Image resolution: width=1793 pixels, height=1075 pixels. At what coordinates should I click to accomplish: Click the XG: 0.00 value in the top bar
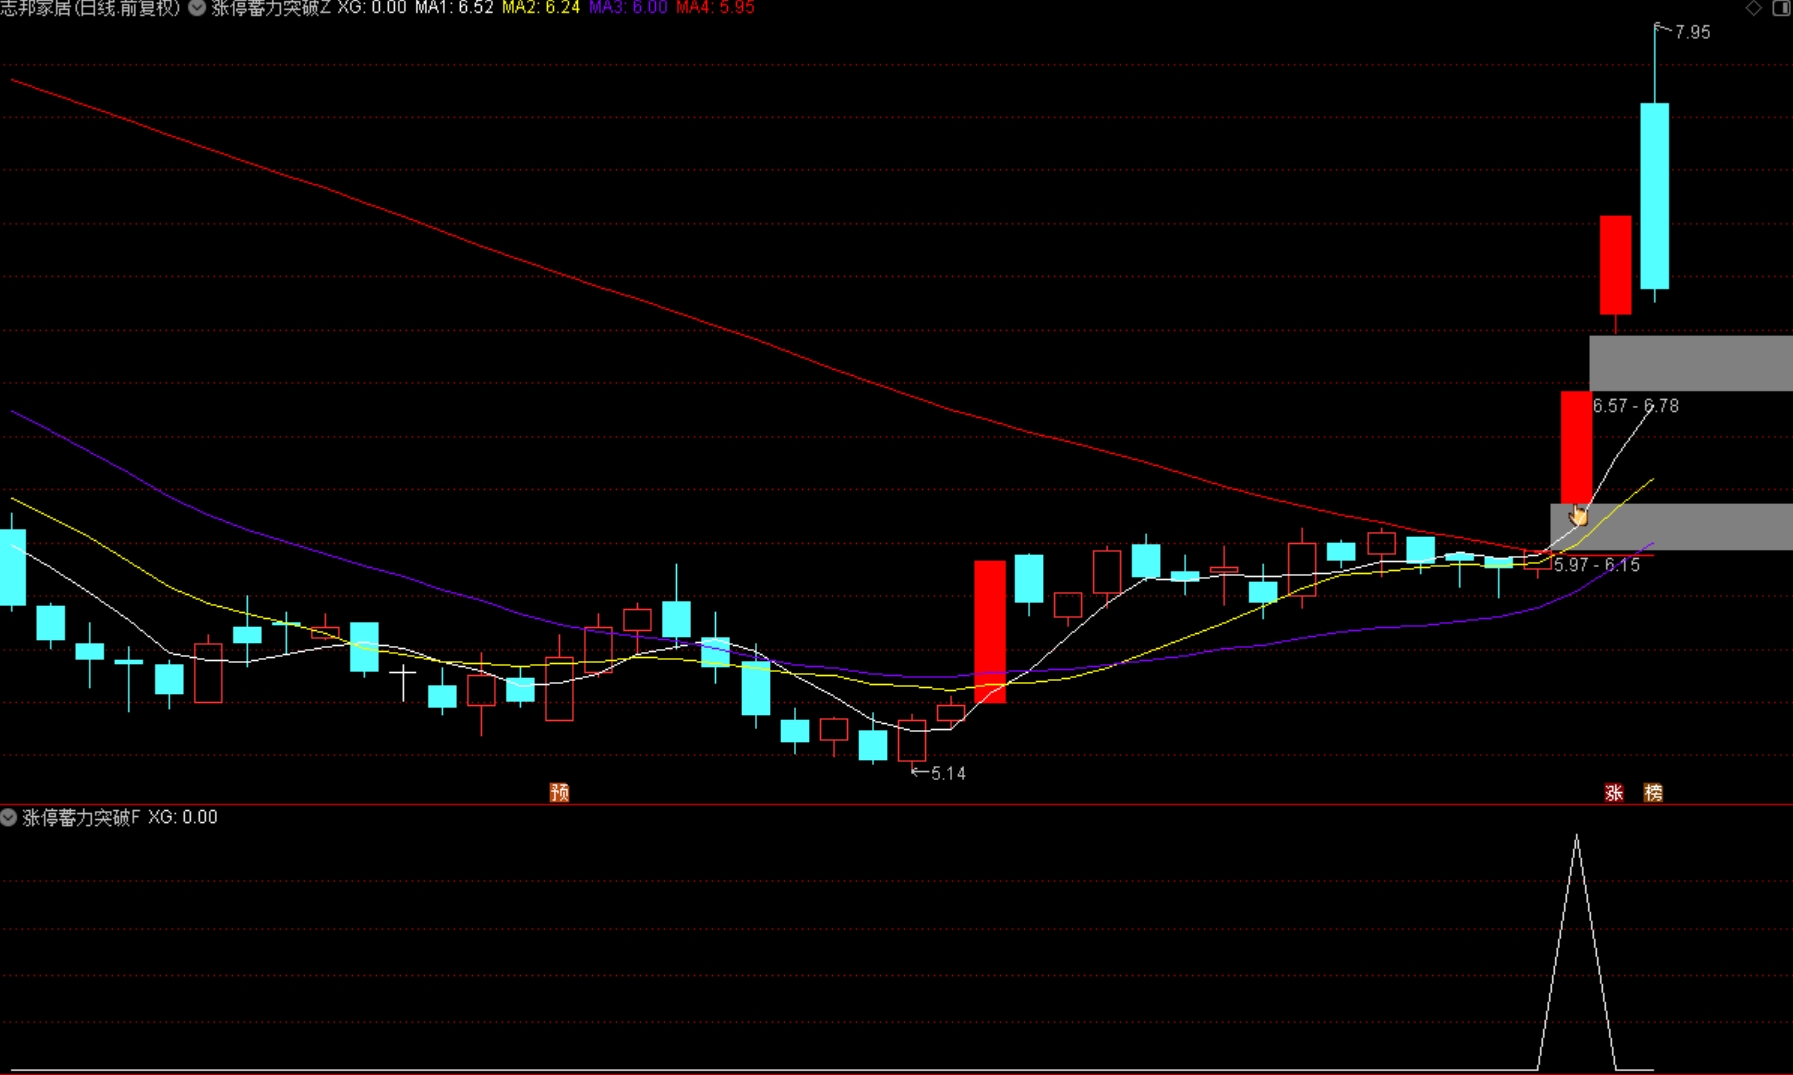(x=372, y=8)
